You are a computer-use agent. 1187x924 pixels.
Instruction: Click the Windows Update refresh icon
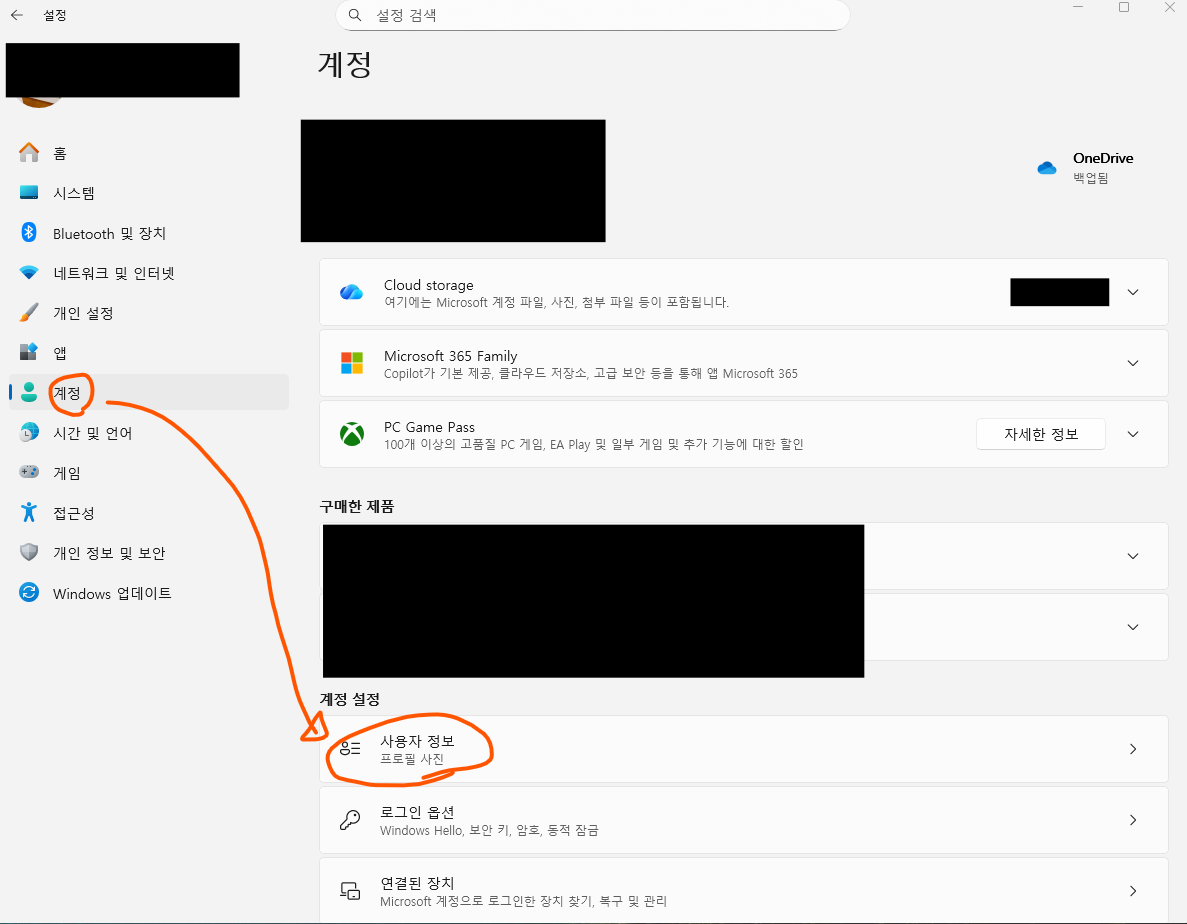(29, 593)
